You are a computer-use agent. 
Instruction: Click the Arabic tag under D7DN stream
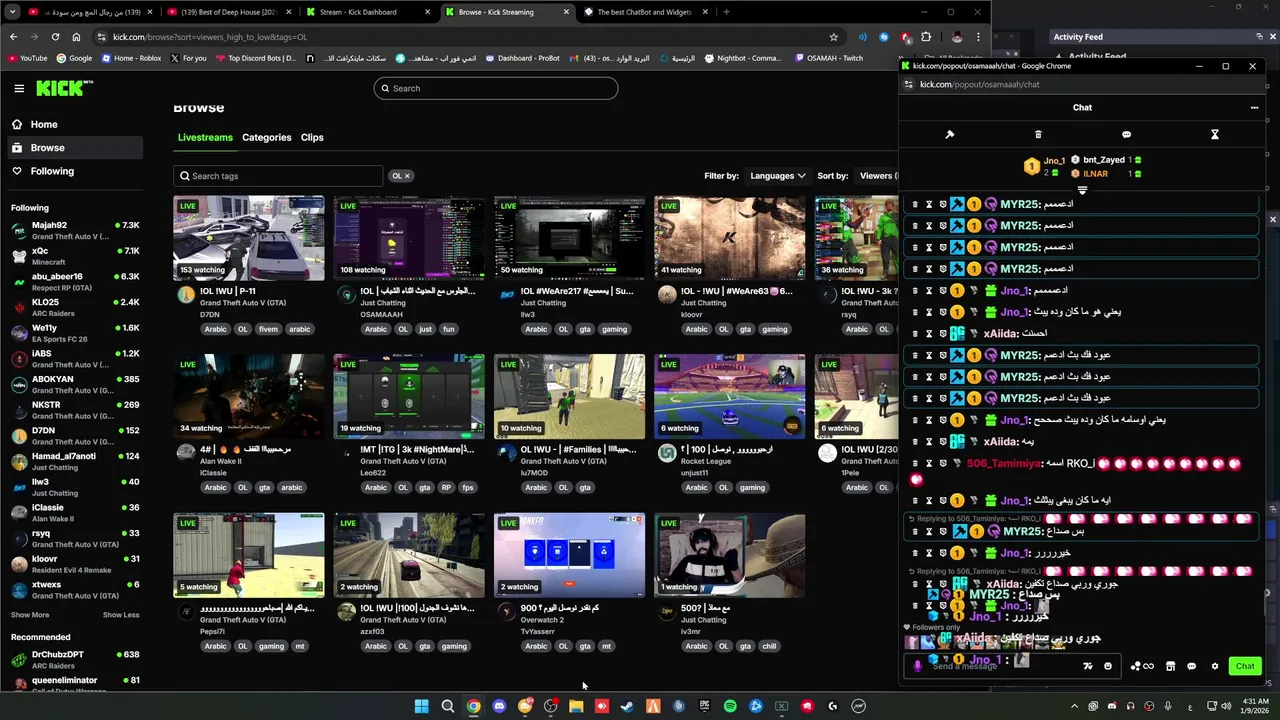coord(216,329)
